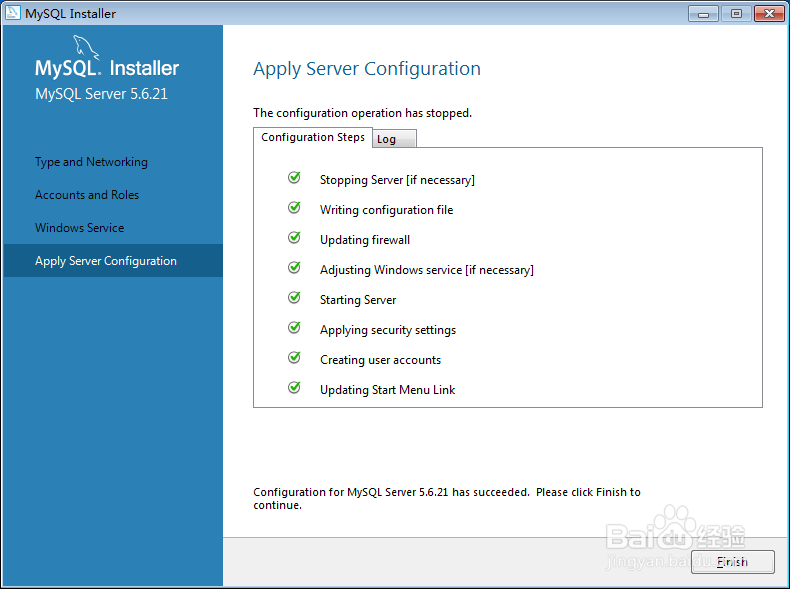
Task: Open the Type and Networking step
Action: (x=91, y=162)
